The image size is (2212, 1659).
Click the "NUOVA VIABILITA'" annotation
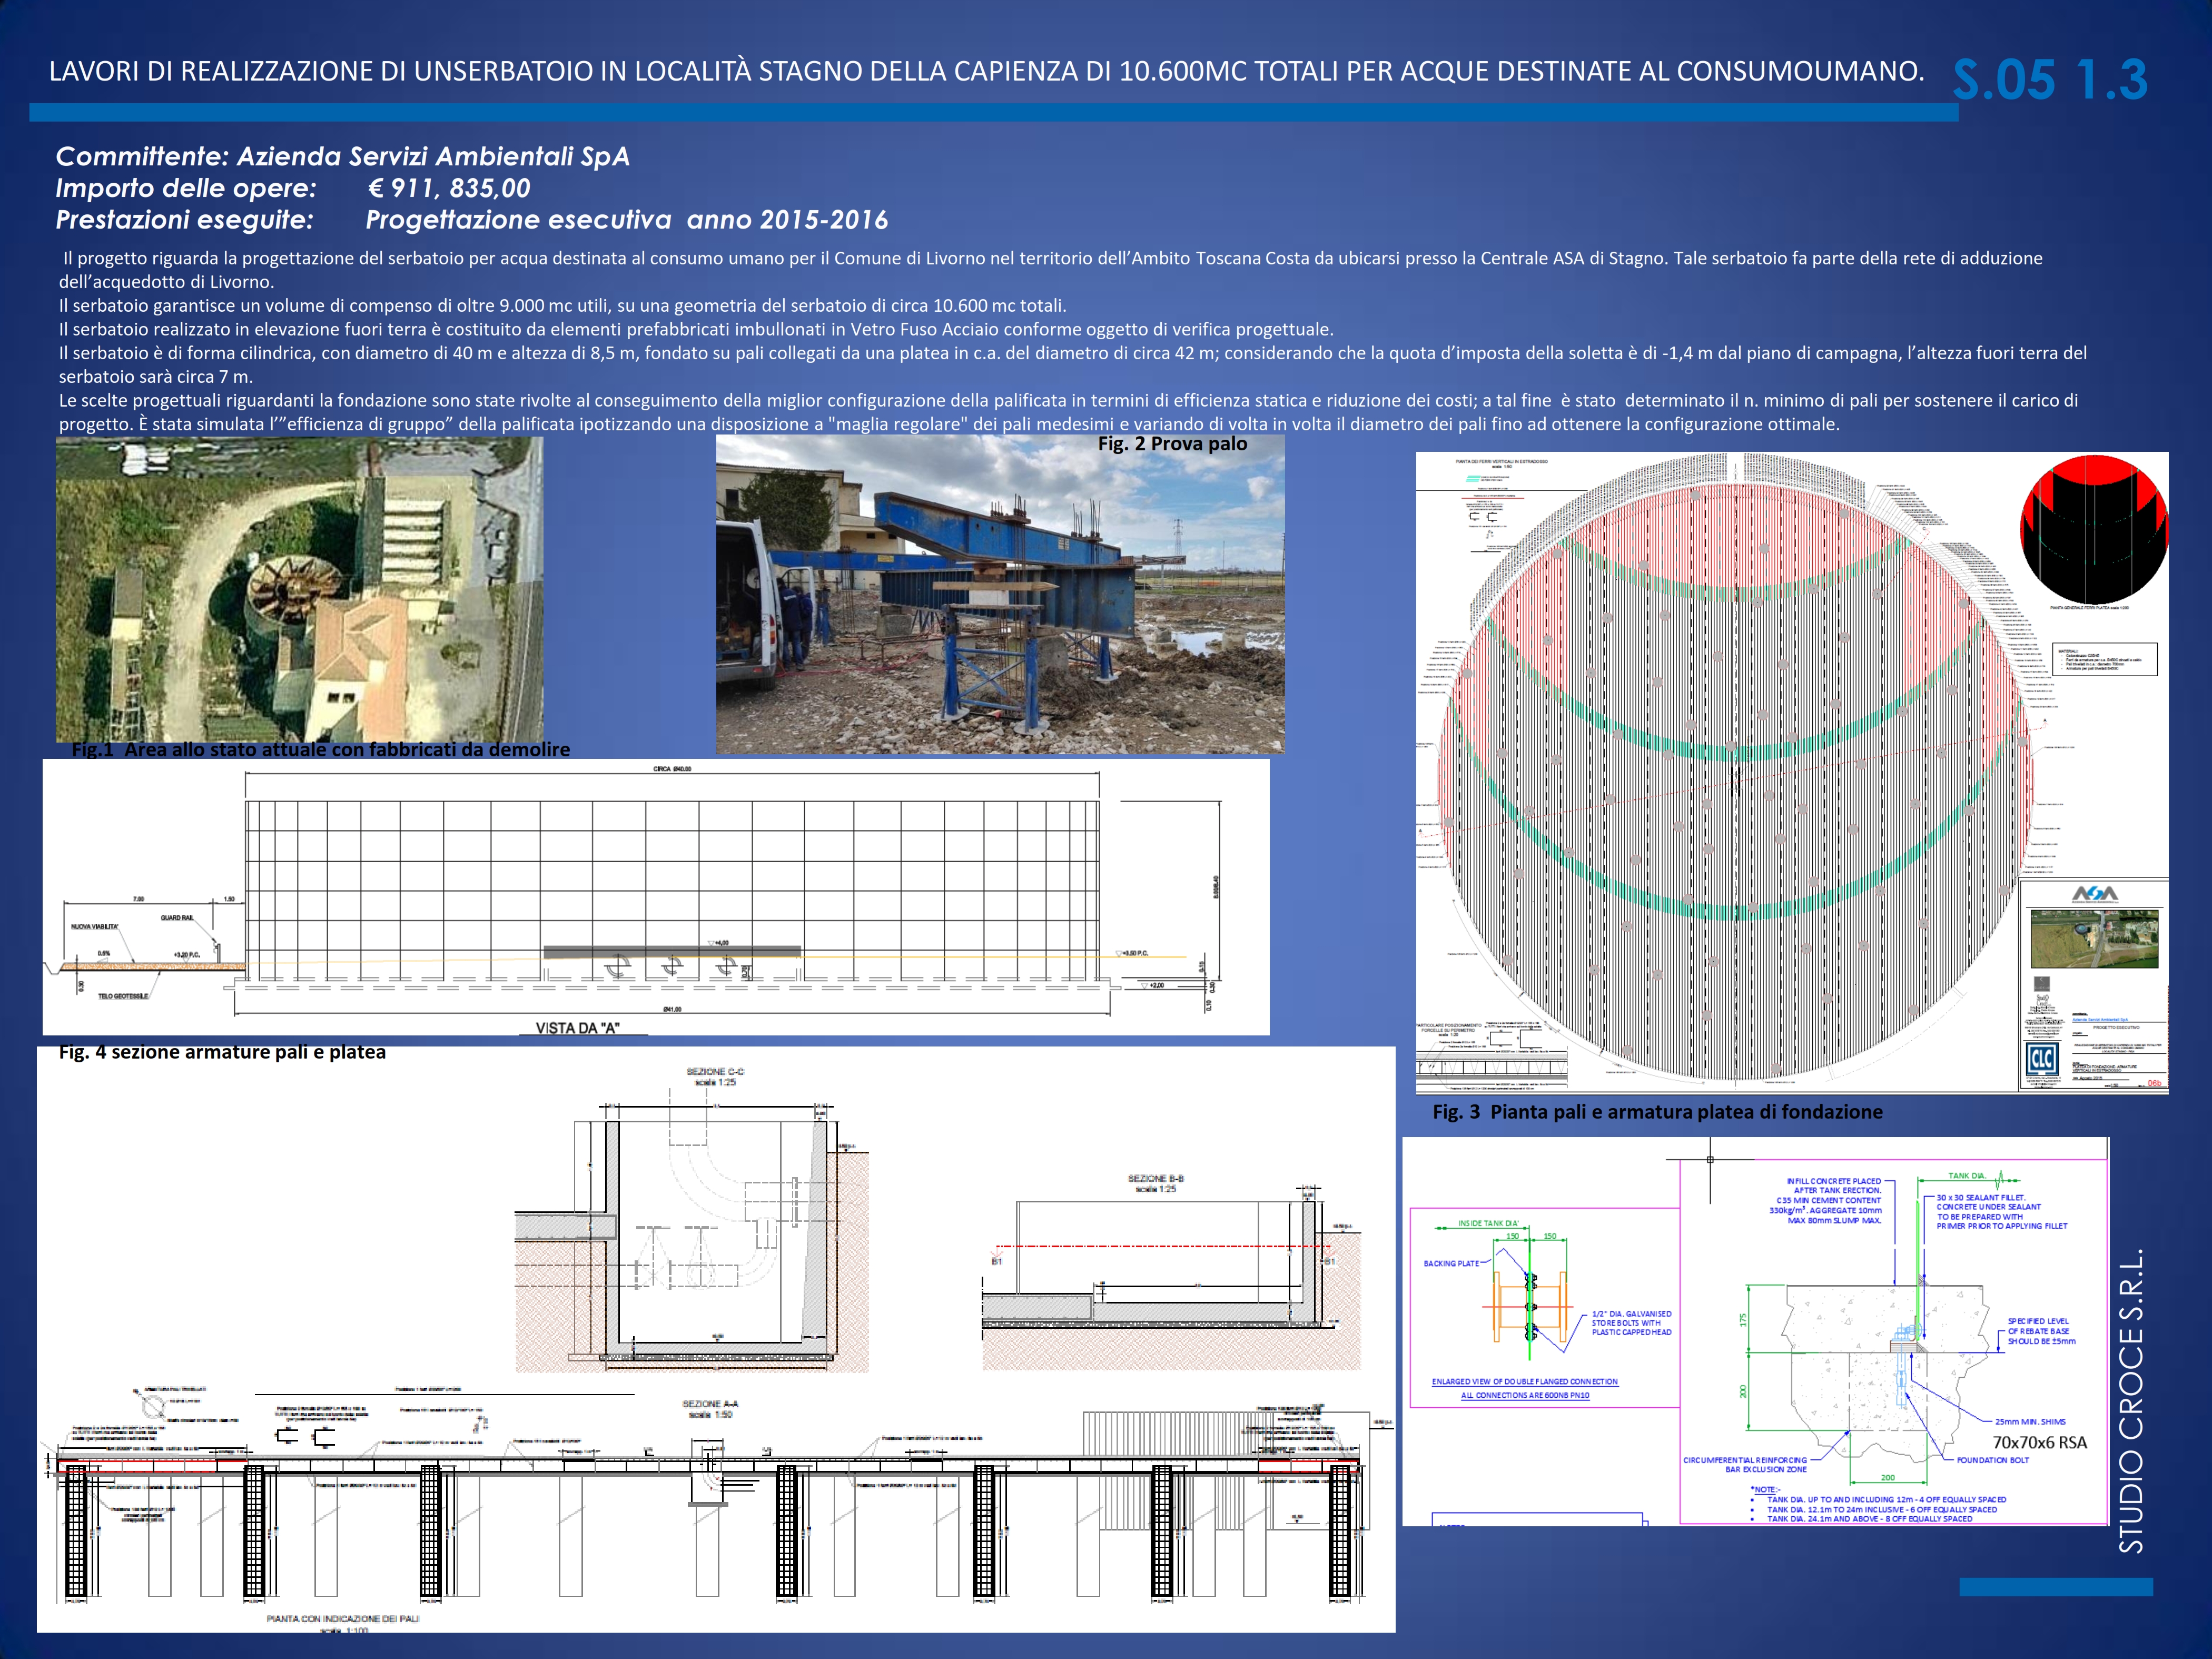(x=94, y=927)
